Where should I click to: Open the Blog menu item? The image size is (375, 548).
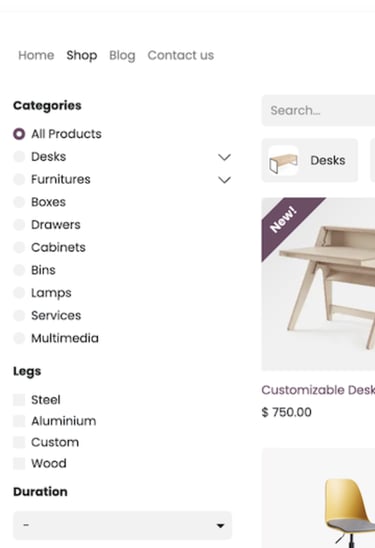(x=122, y=55)
